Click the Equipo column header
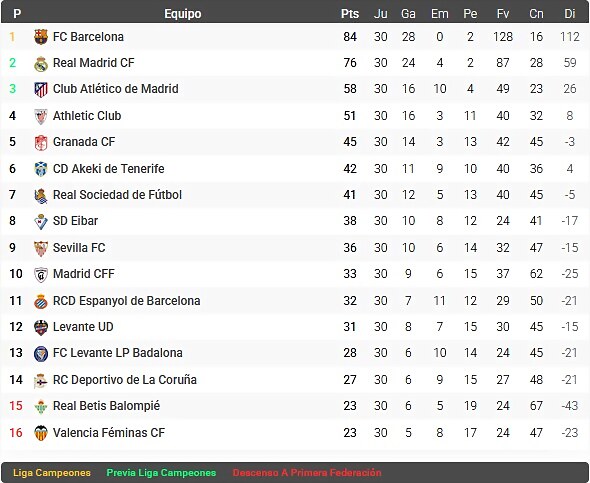The width and height of the screenshot is (590, 483). pyautogui.click(x=182, y=14)
